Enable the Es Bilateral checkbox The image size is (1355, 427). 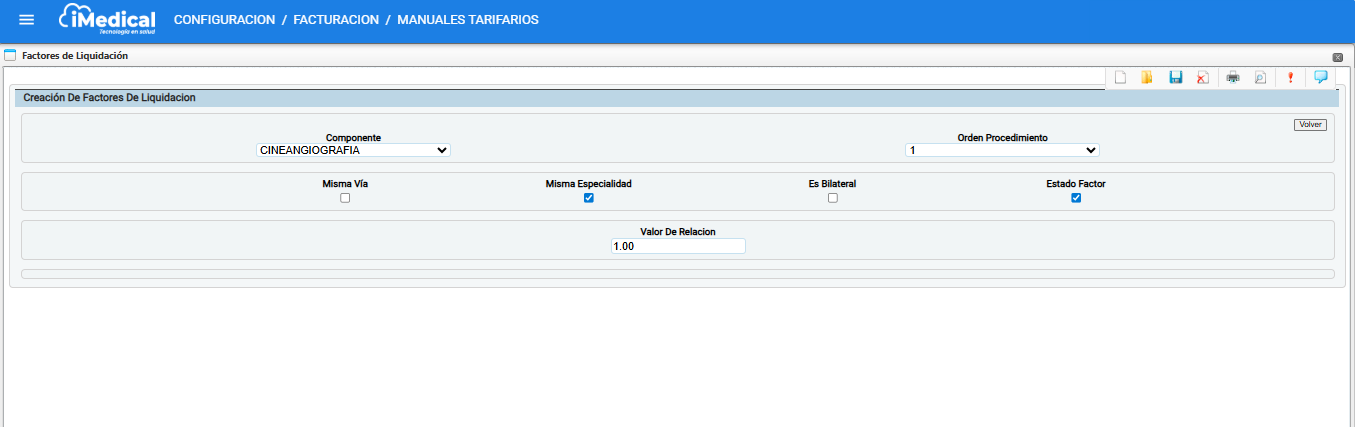click(x=832, y=198)
